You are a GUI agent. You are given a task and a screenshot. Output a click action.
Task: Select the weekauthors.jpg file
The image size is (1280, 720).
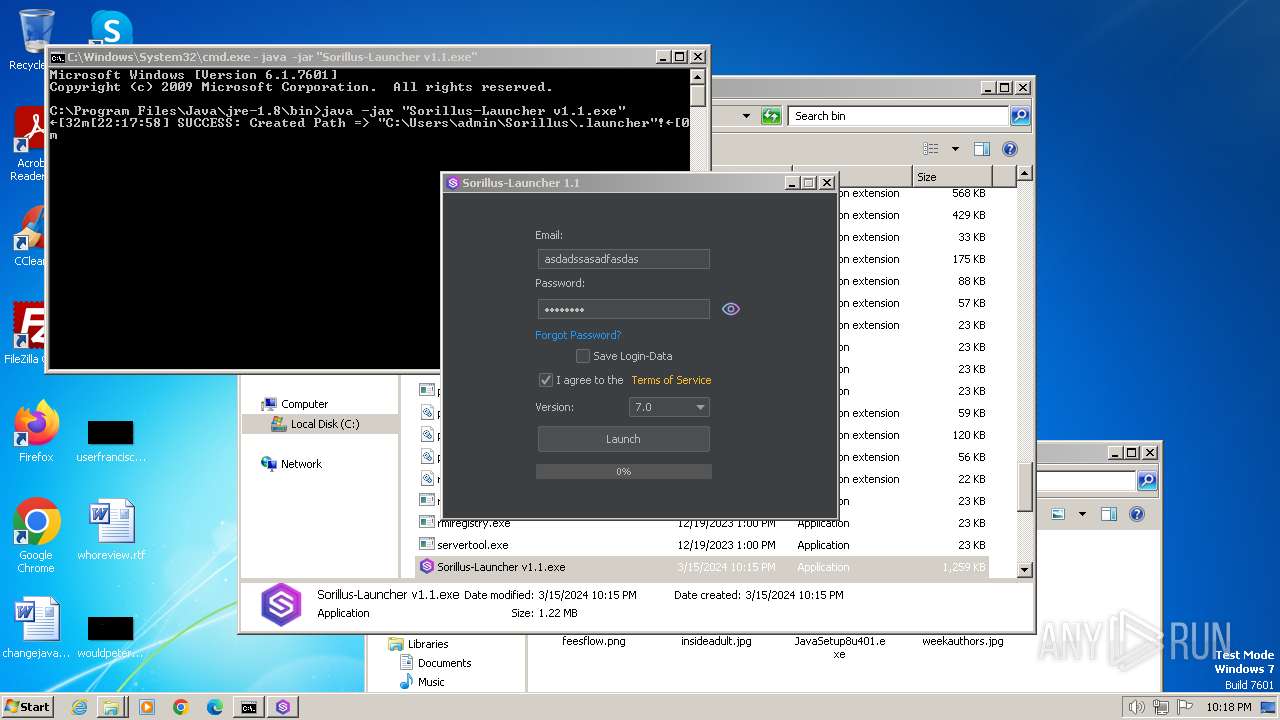(962, 641)
